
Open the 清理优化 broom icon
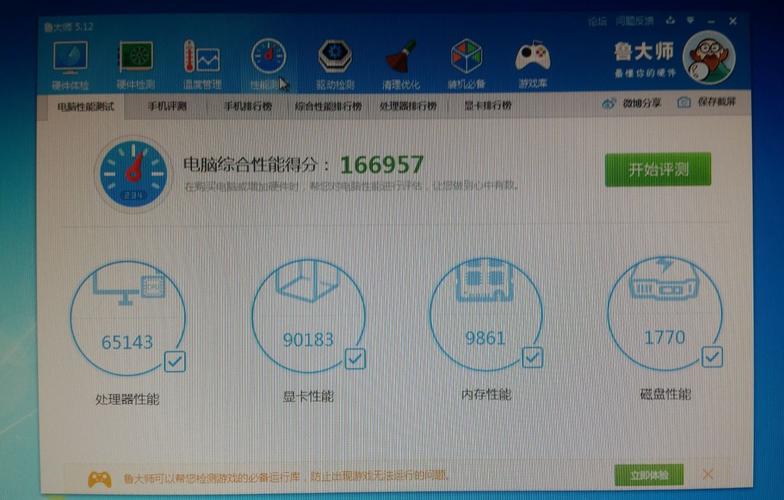[x=401, y=56]
